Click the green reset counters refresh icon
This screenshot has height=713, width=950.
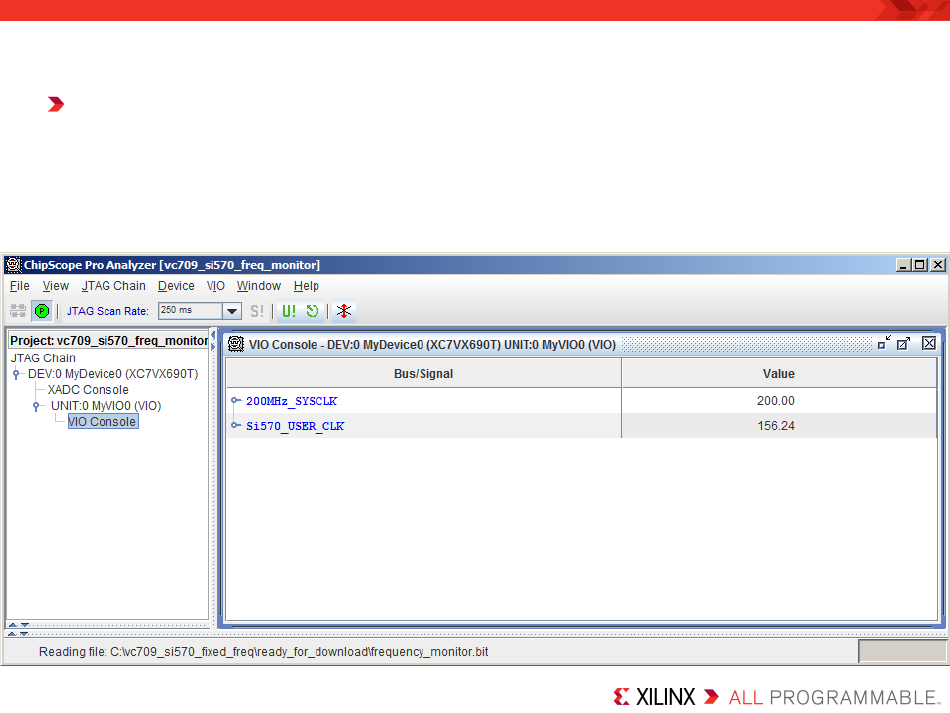(312, 311)
